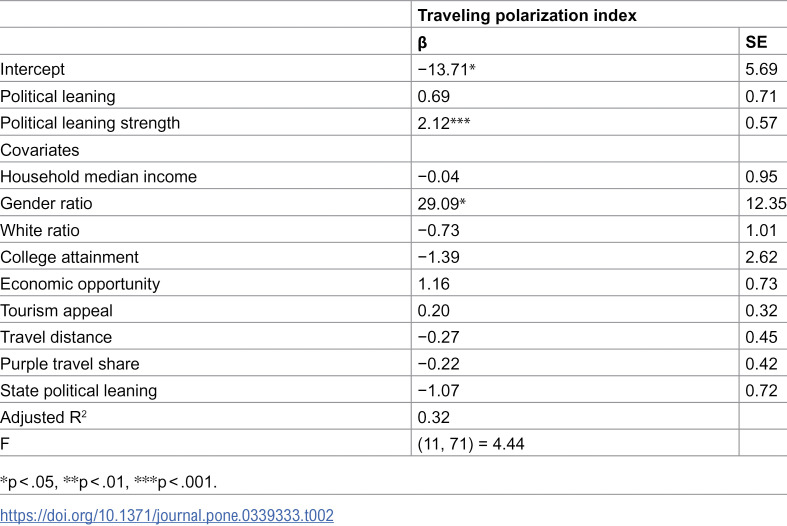Select the Economic opportunity value 1.16

coord(434,284)
